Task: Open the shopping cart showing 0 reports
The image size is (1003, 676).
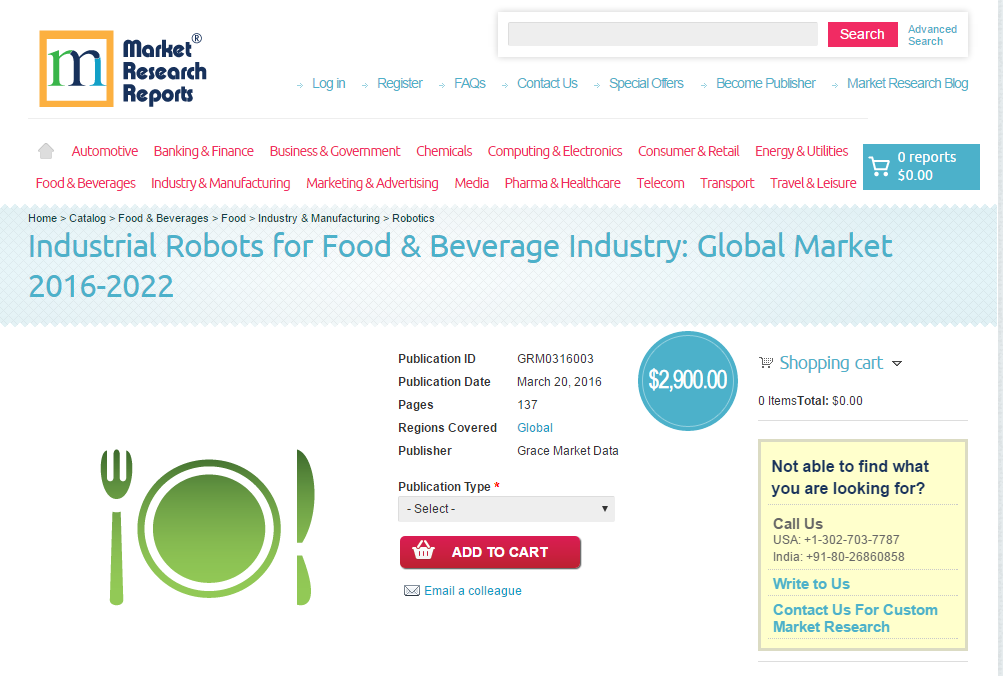Action: 920,166
